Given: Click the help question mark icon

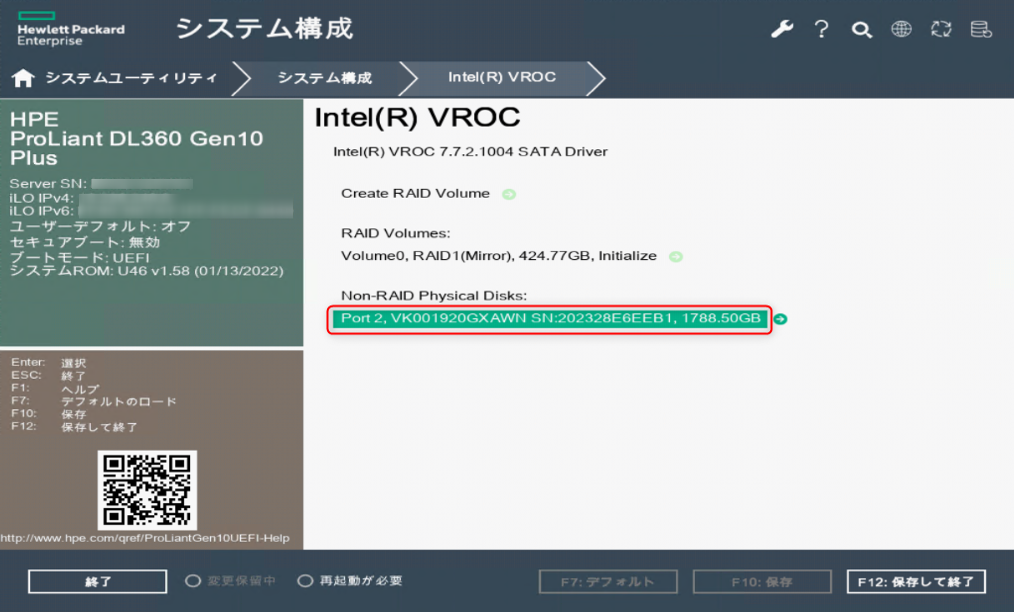Looking at the screenshot, I should pyautogui.click(x=821, y=29).
